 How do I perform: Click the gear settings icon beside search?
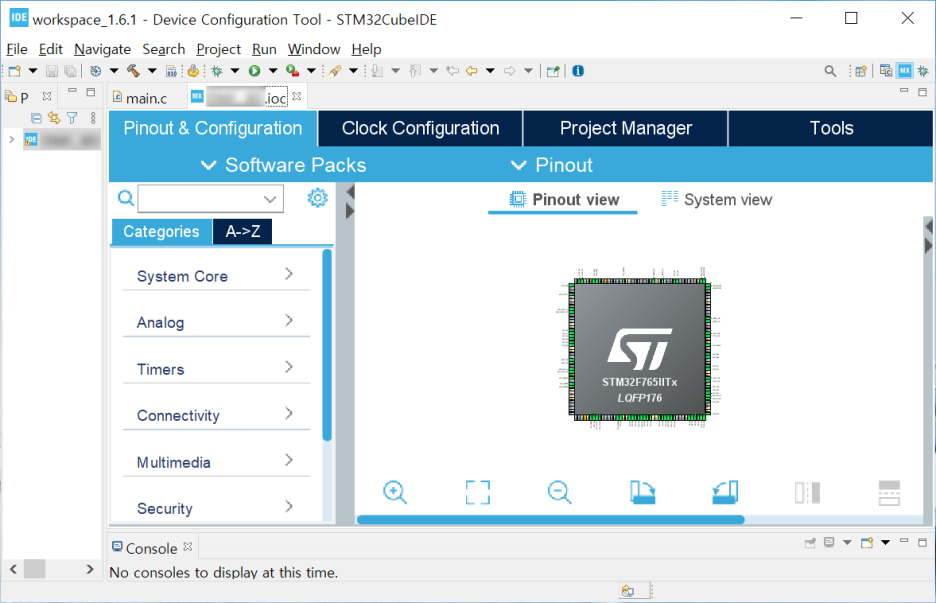[x=318, y=198]
